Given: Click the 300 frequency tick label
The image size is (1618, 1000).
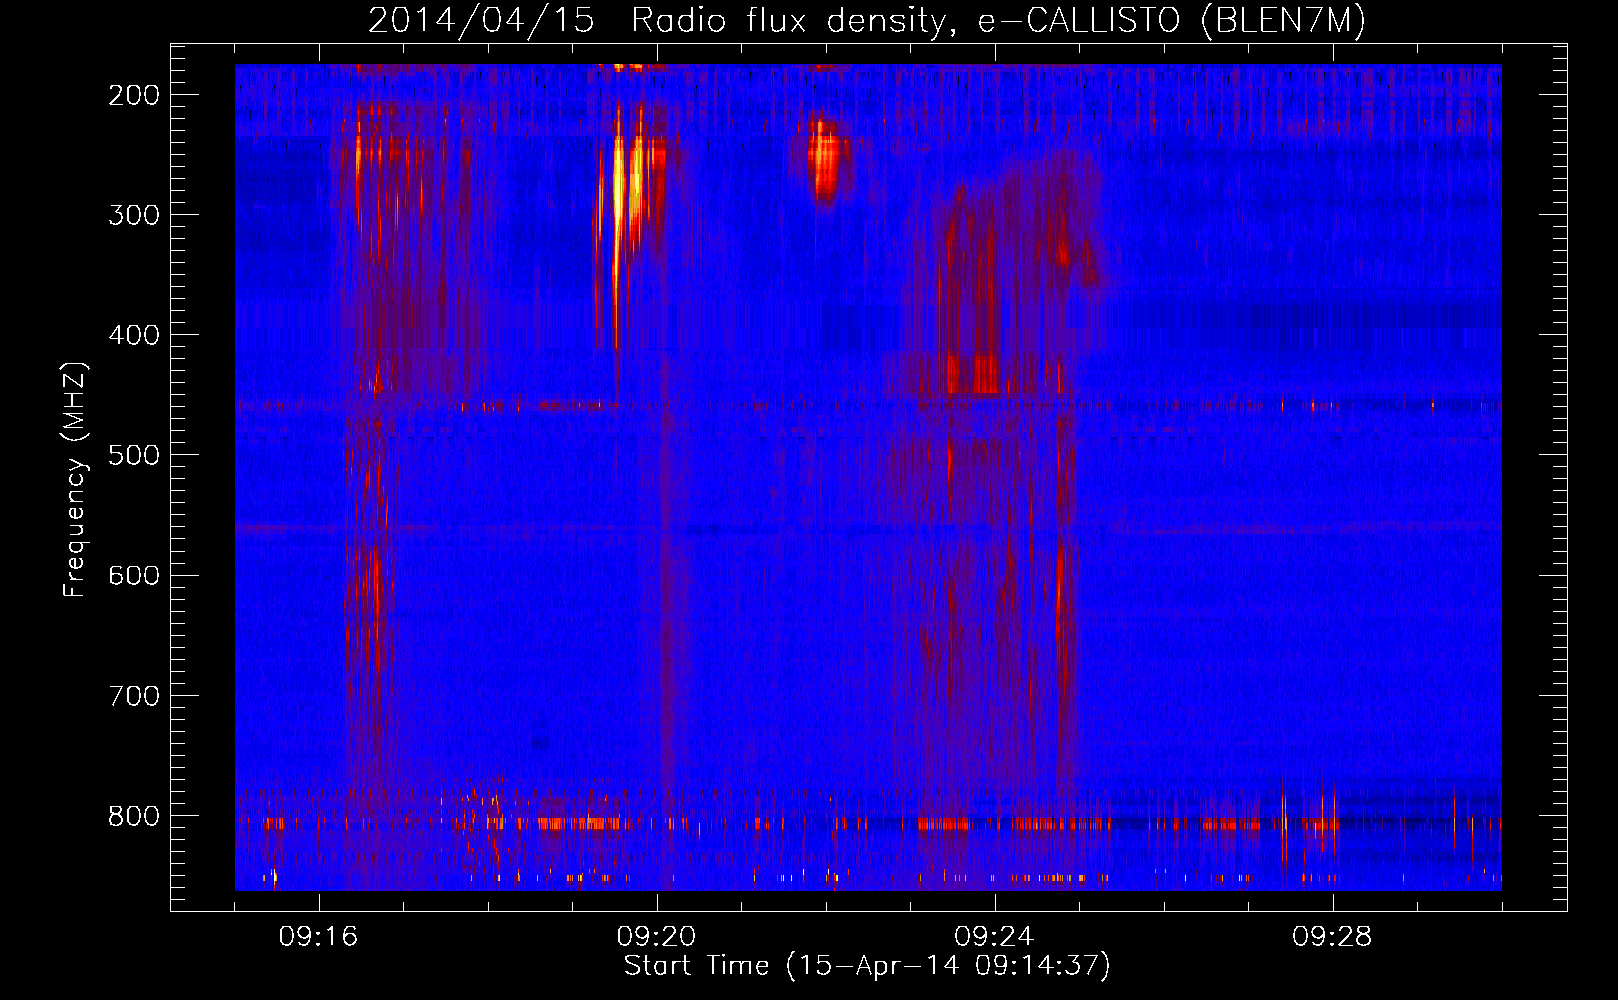Looking at the screenshot, I should (134, 215).
